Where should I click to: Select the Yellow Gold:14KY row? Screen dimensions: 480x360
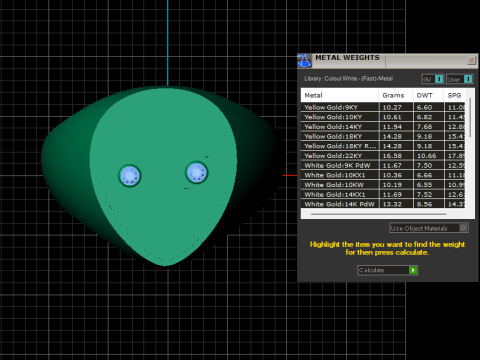click(383, 127)
